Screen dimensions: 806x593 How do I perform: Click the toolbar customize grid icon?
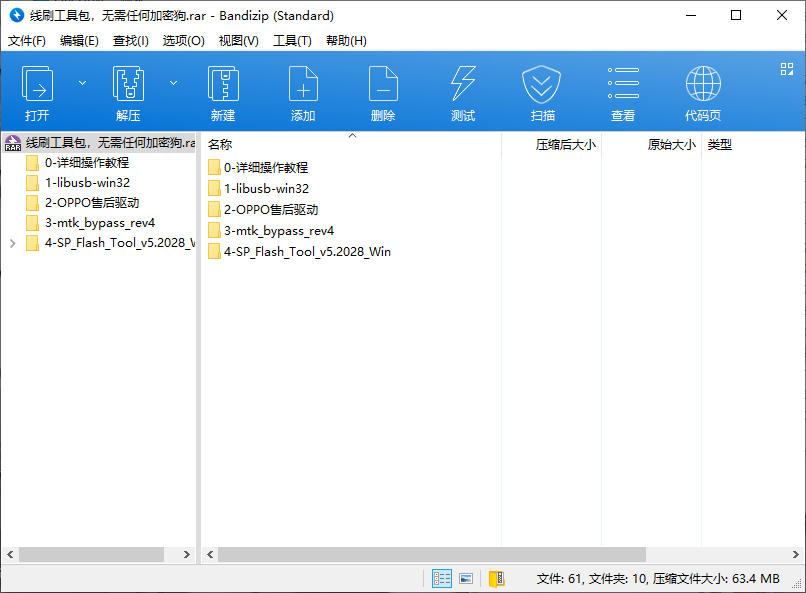tap(787, 69)
